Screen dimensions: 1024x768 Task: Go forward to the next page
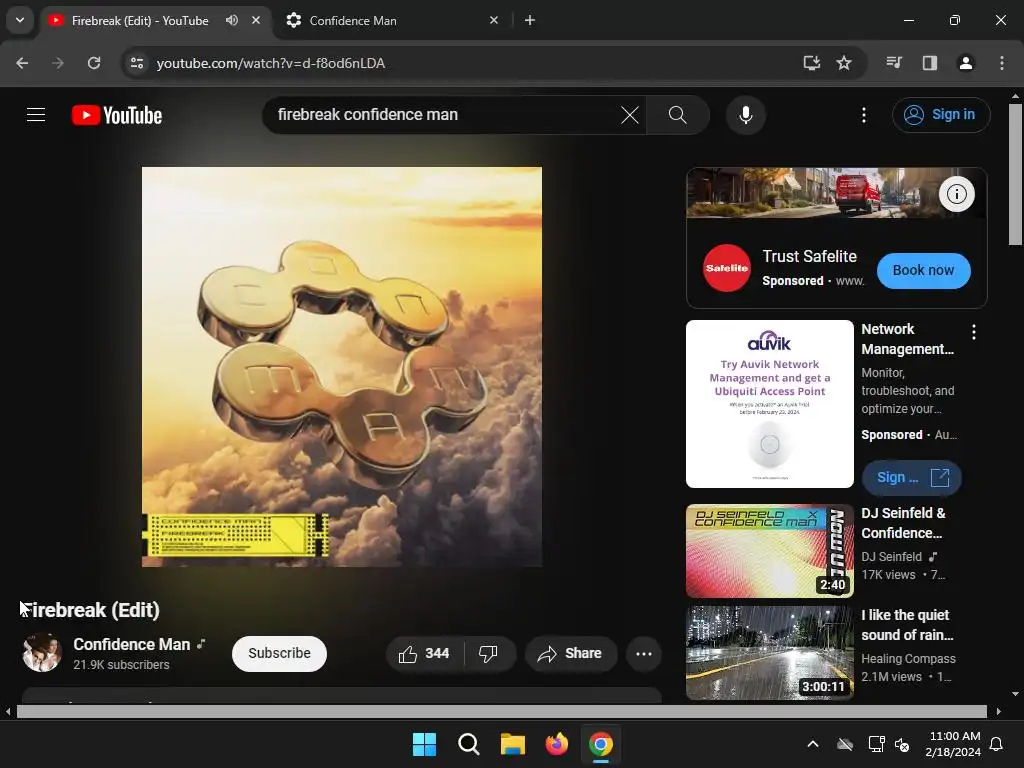point(58,63)
